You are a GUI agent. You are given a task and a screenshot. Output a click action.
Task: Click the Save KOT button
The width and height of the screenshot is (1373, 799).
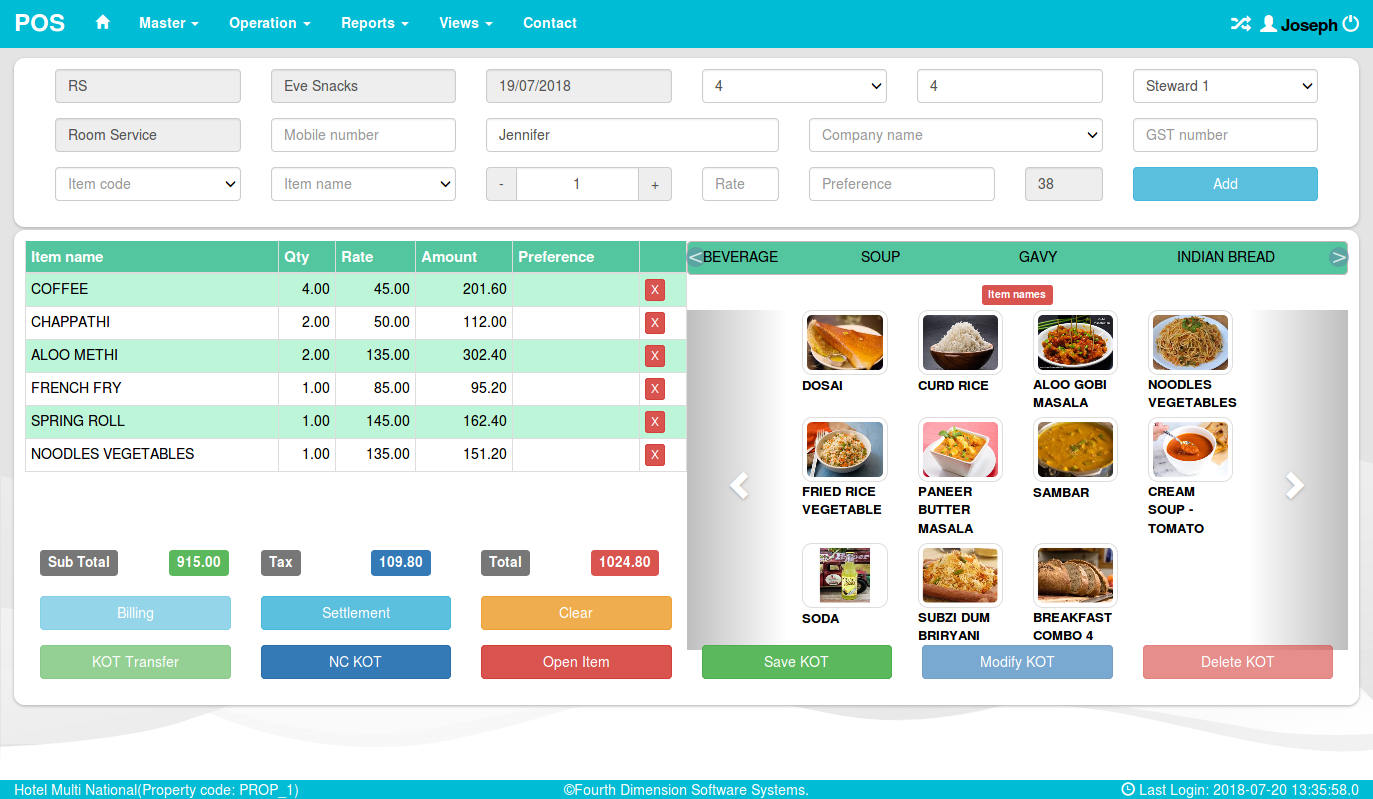click(796, 662)
